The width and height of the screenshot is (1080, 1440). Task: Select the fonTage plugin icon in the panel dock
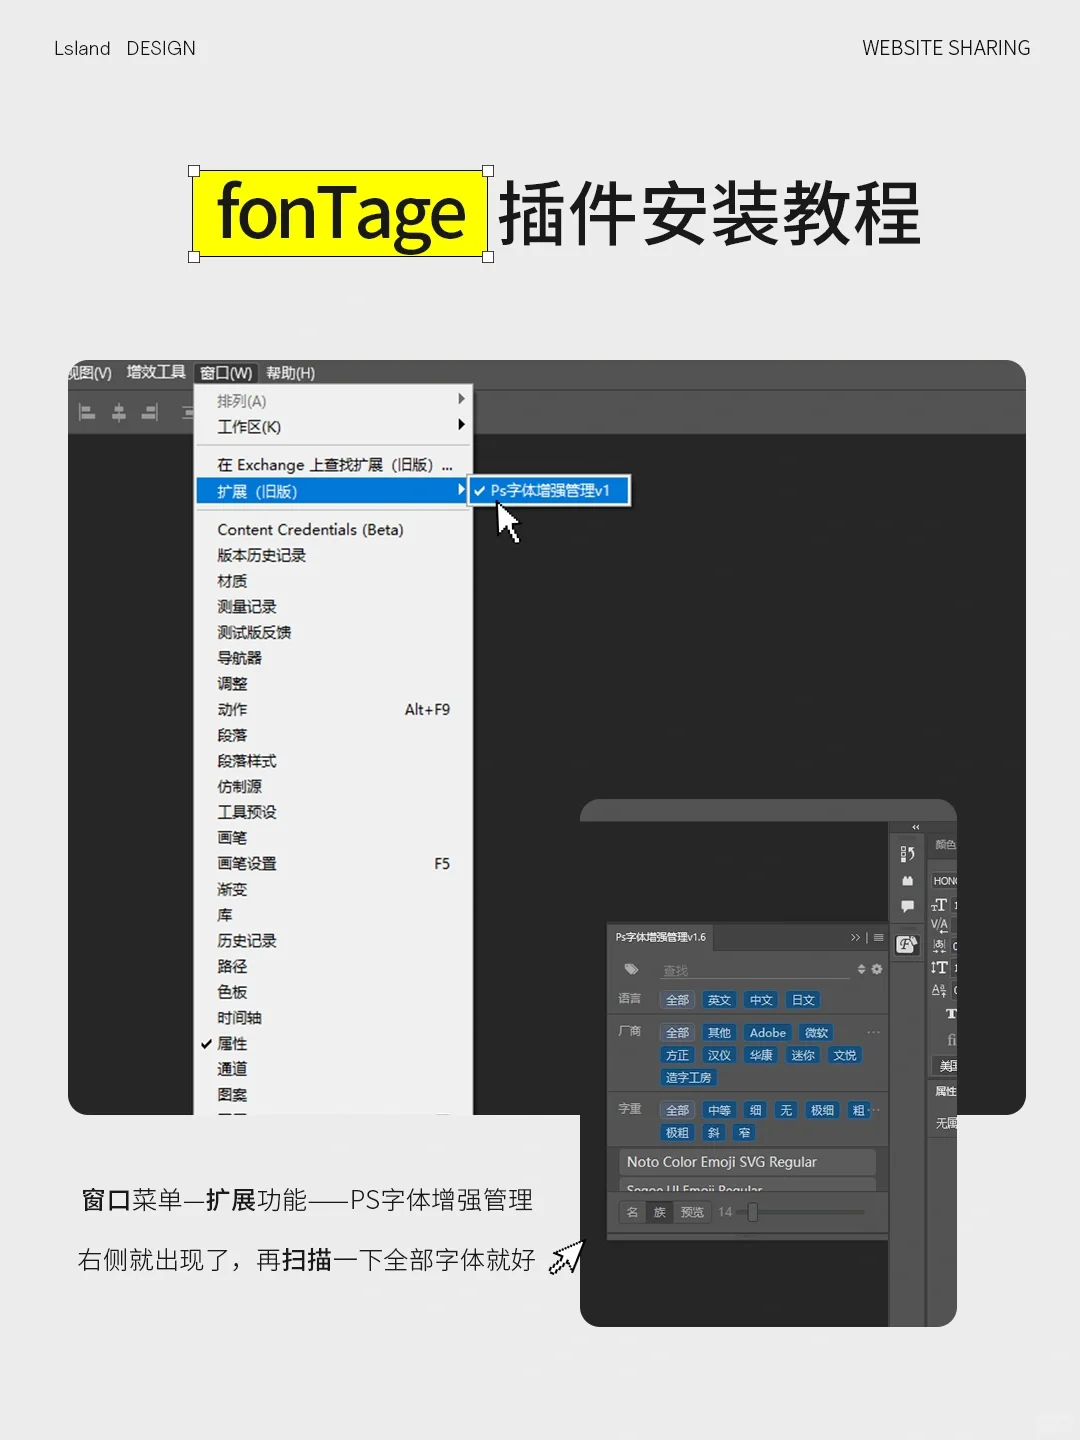[908, 945]
